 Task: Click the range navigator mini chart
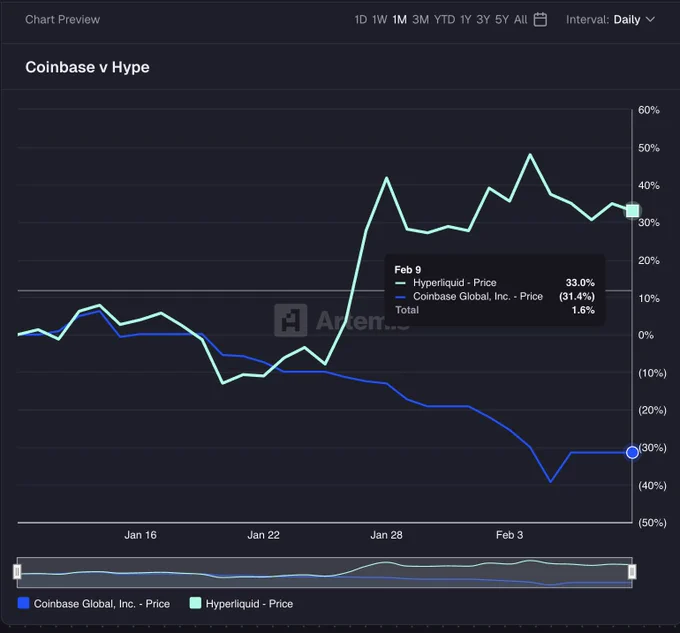click(324, 572)
